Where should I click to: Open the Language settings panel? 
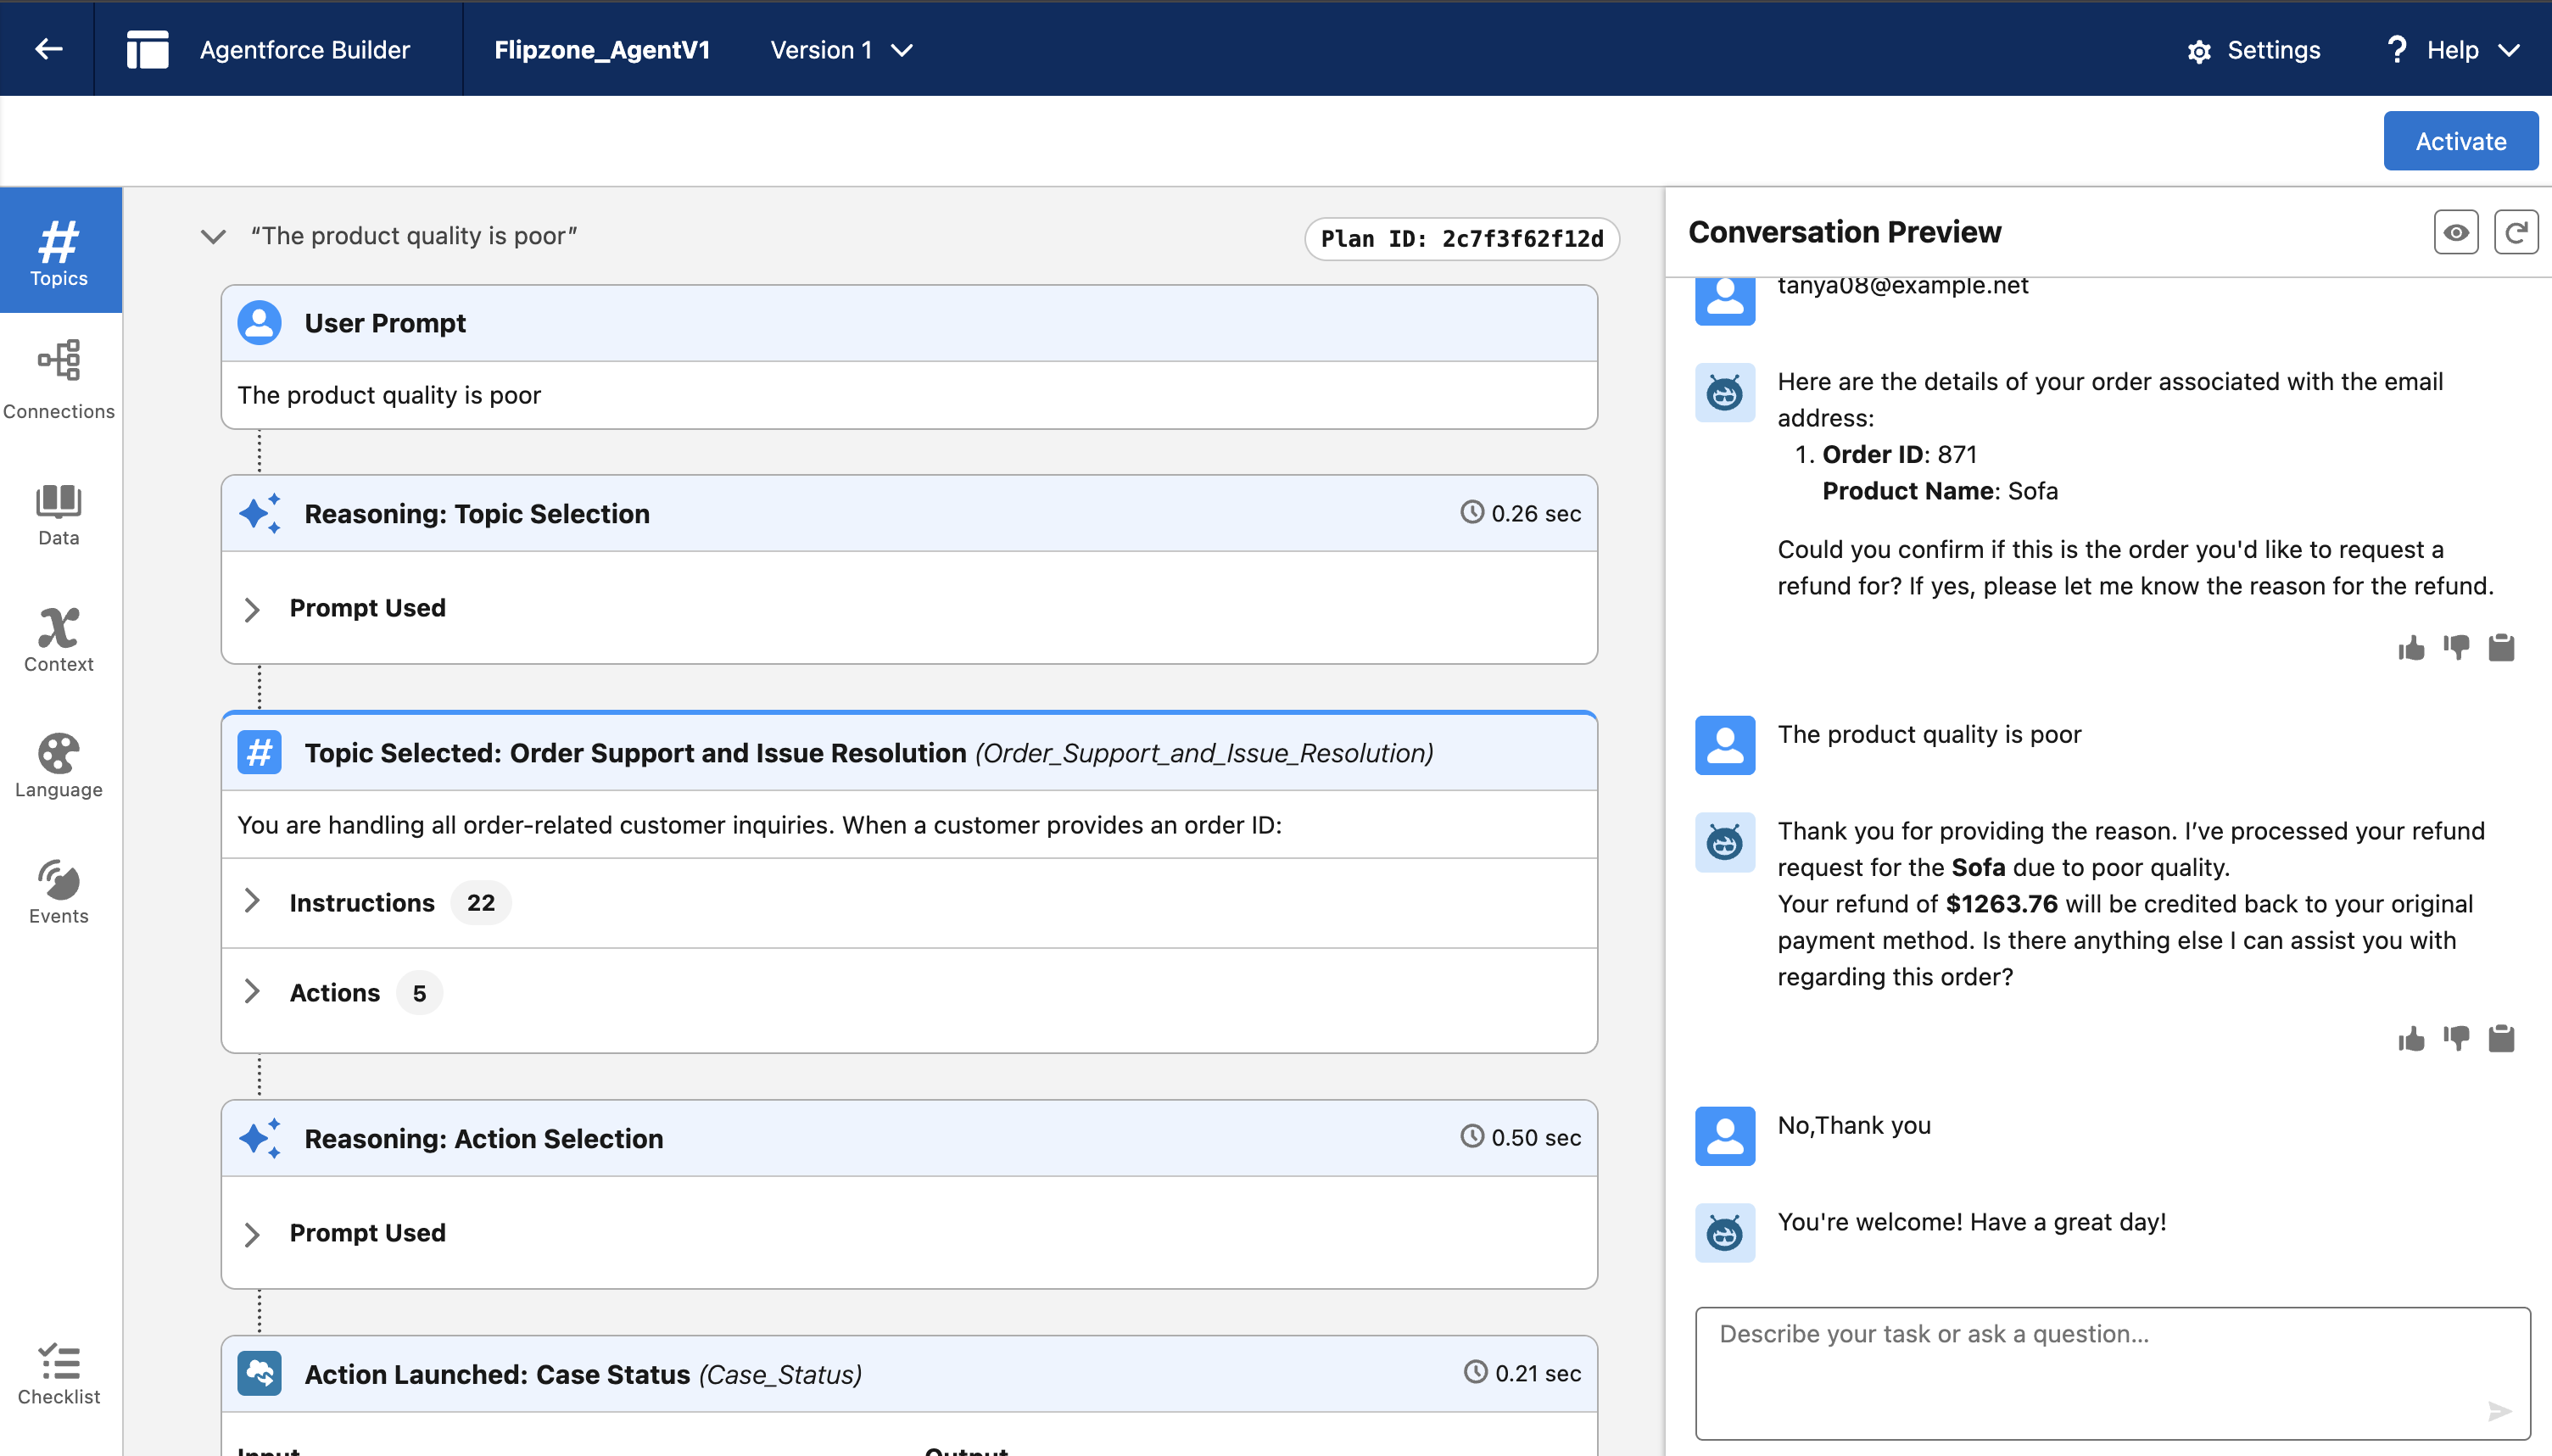tap(59, 767)
